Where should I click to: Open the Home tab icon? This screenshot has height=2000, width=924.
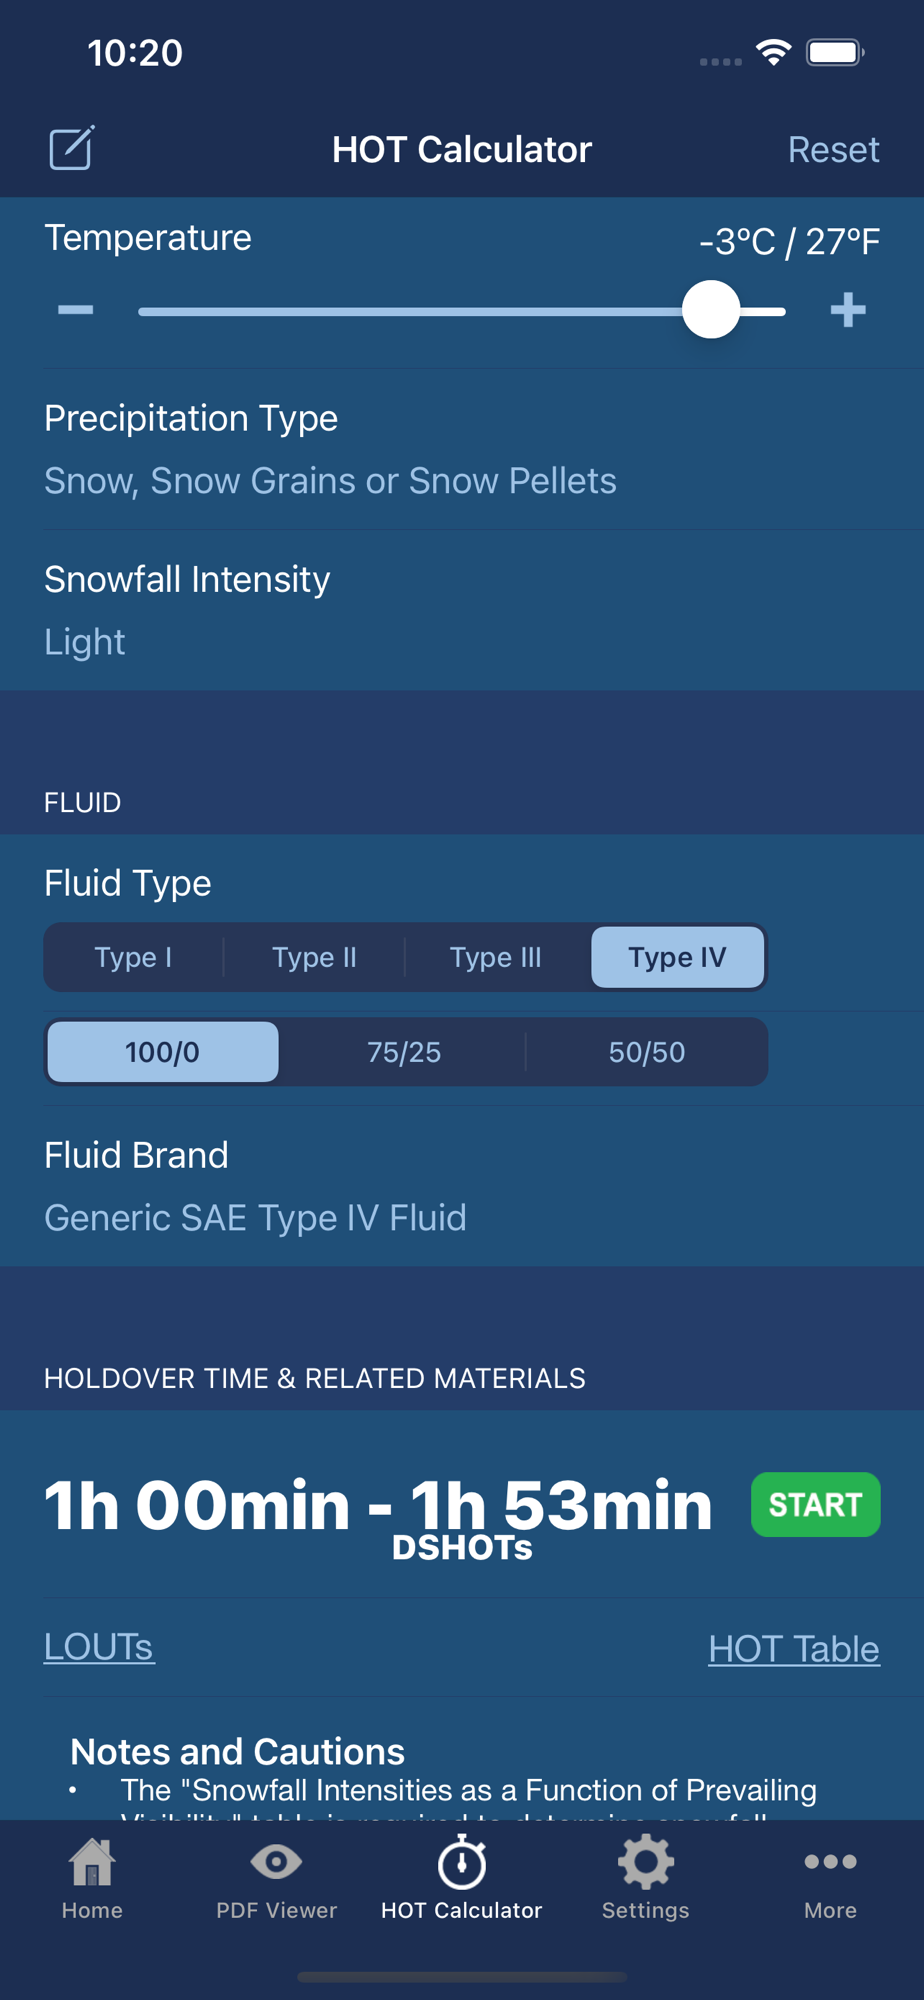tap(92, 1862)
